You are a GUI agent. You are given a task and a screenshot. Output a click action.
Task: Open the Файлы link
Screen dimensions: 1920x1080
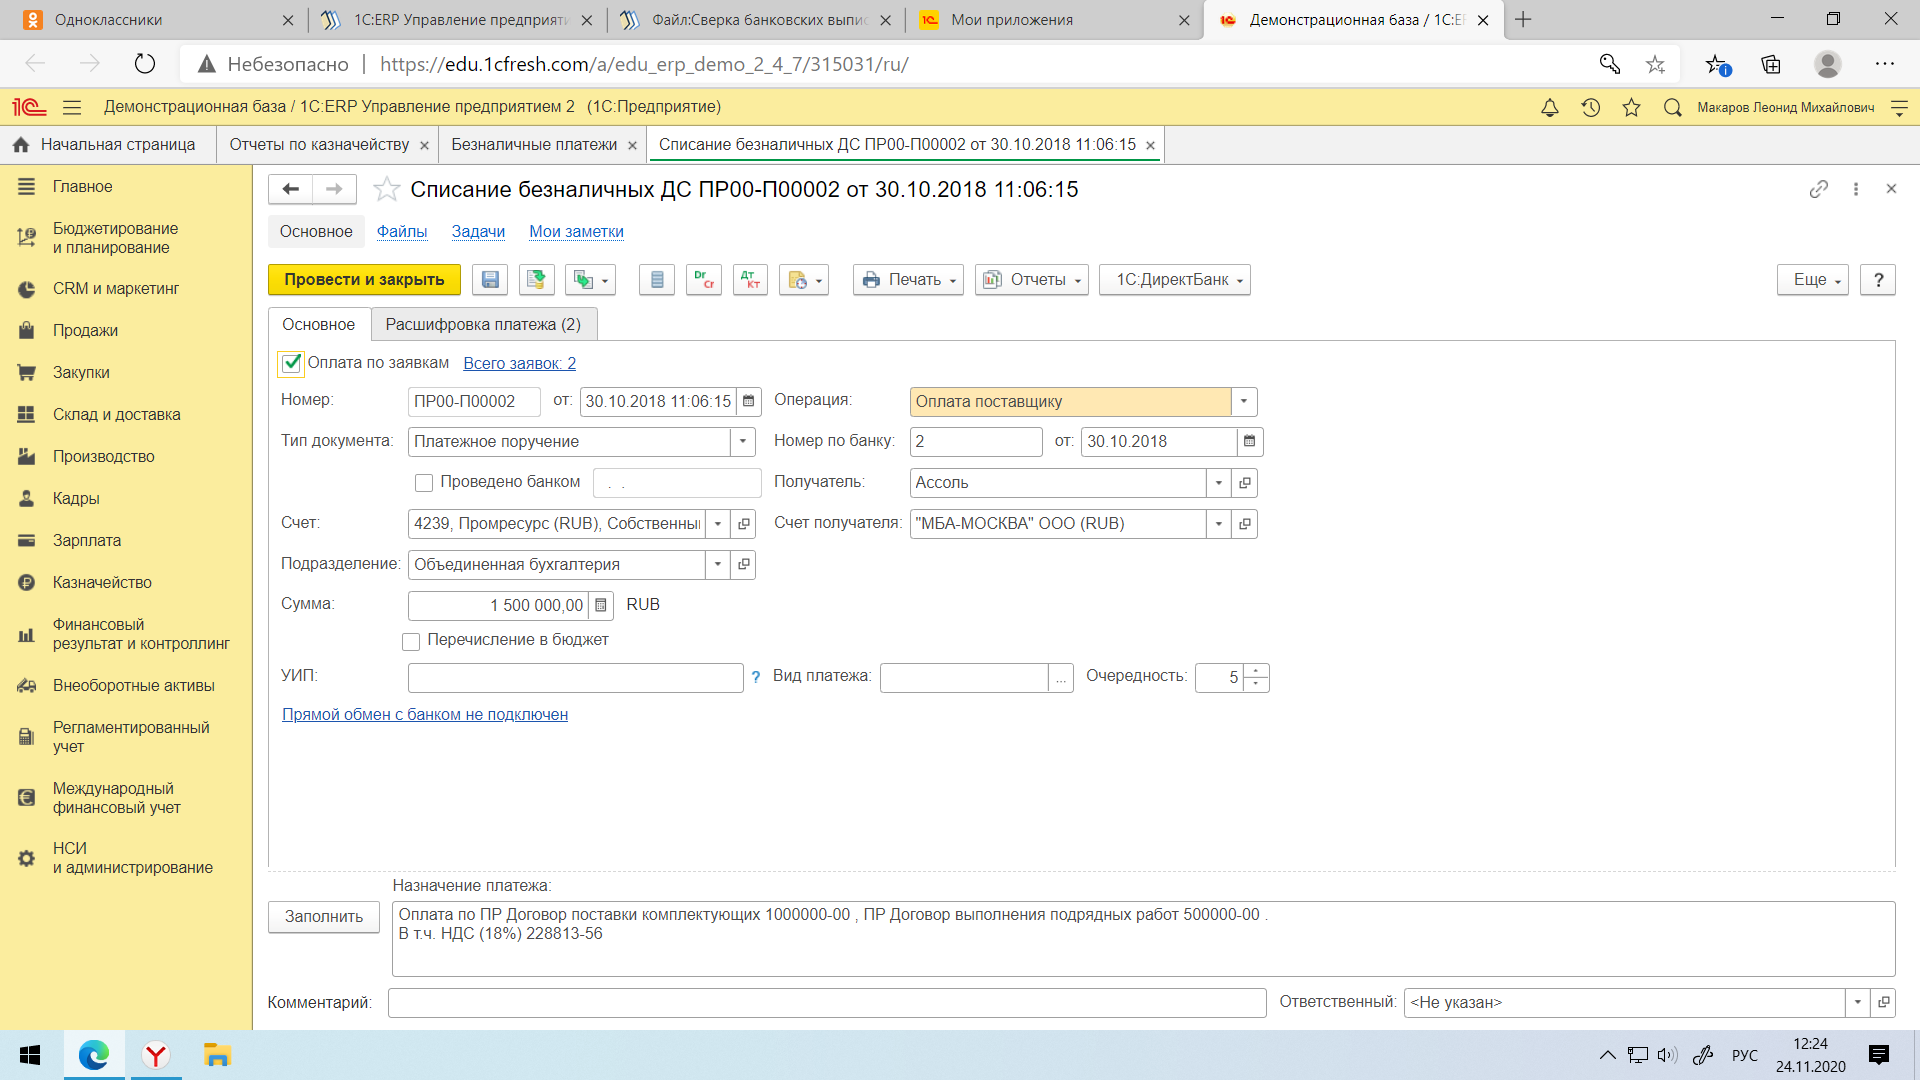[x=402, y=231]
